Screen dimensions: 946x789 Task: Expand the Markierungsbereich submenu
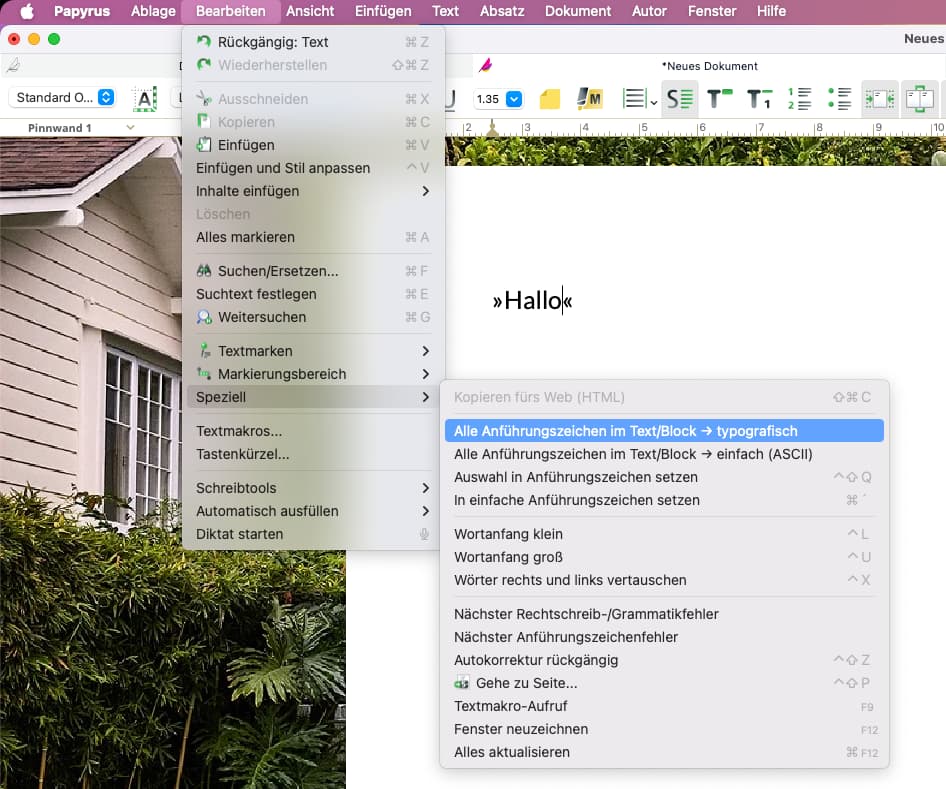pyautogui.click(x=313, y=374)
